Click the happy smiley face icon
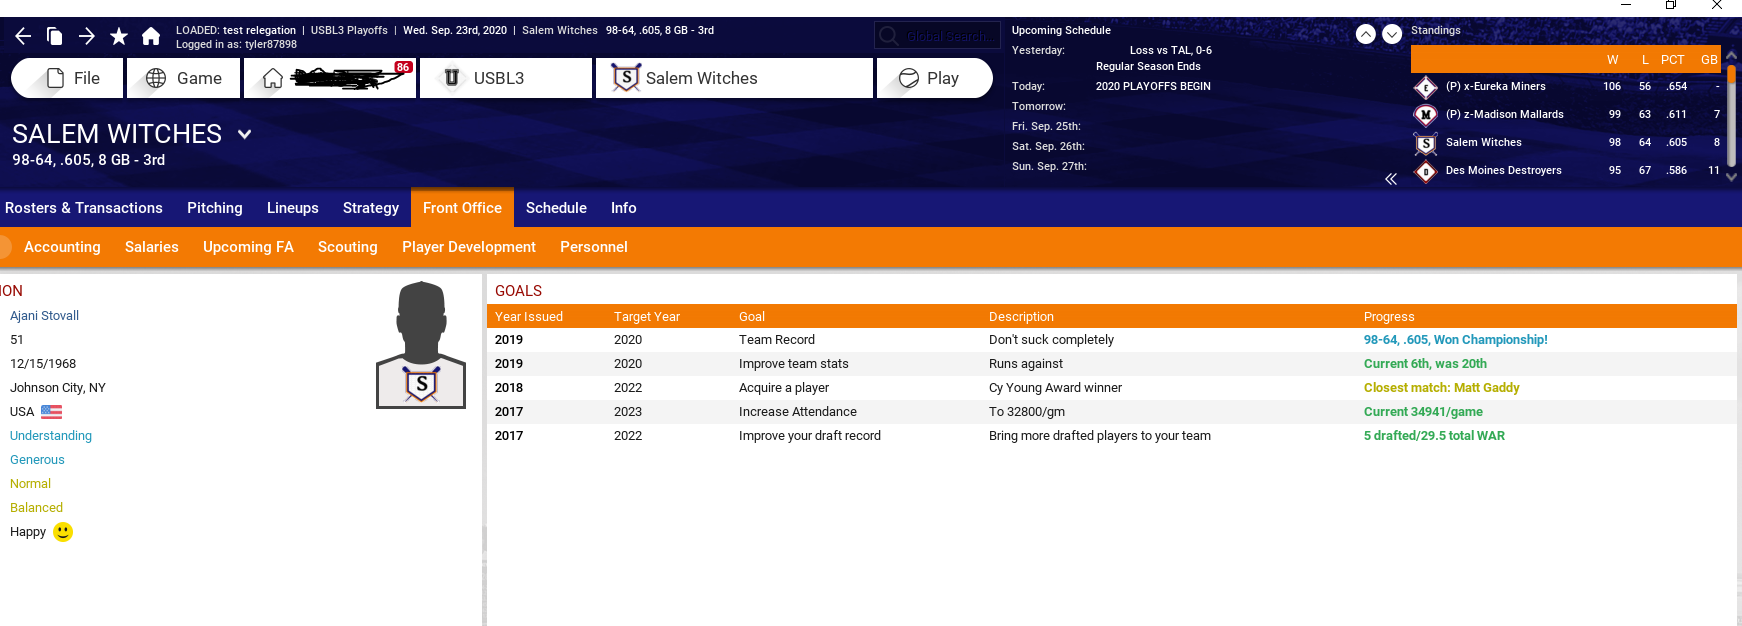Screen dimensions: 1742x626 (63, 532)
